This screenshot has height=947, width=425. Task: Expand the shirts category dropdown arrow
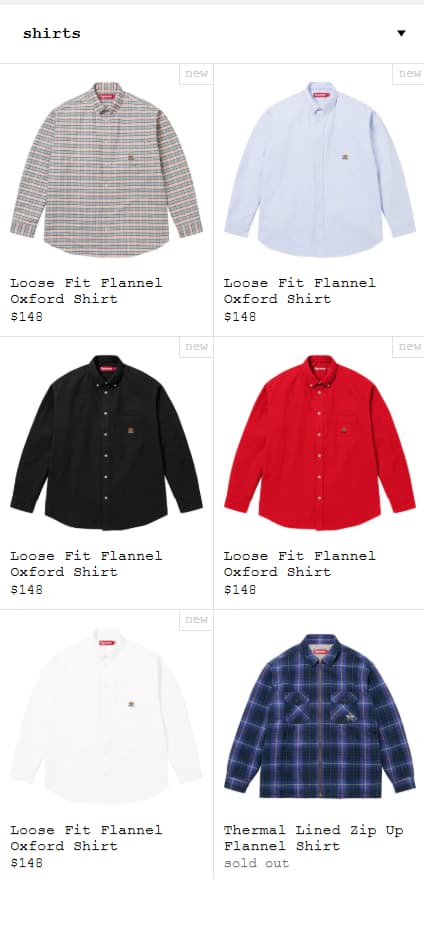pos(401,33)
